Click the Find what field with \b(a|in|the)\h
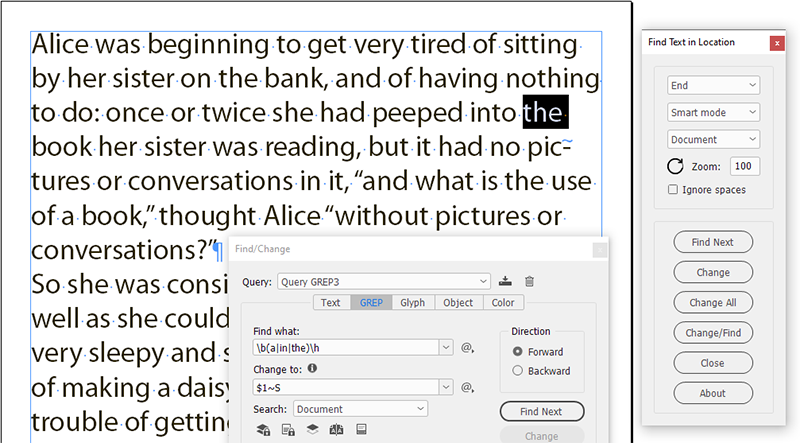The height and width of the screenshot is (443, 800). [x=346, y=348]
